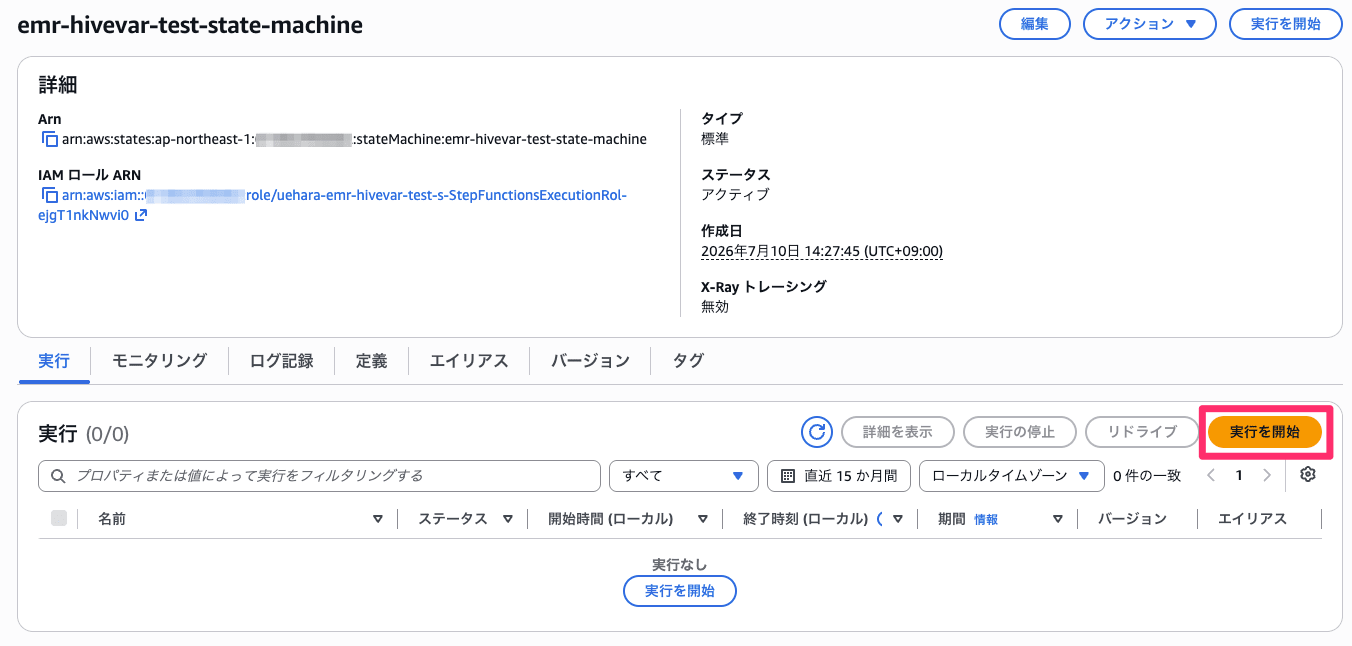Screen dimensions: 1352x646
Task: Sort by ステータス column arrow
Action: [508, 519]
